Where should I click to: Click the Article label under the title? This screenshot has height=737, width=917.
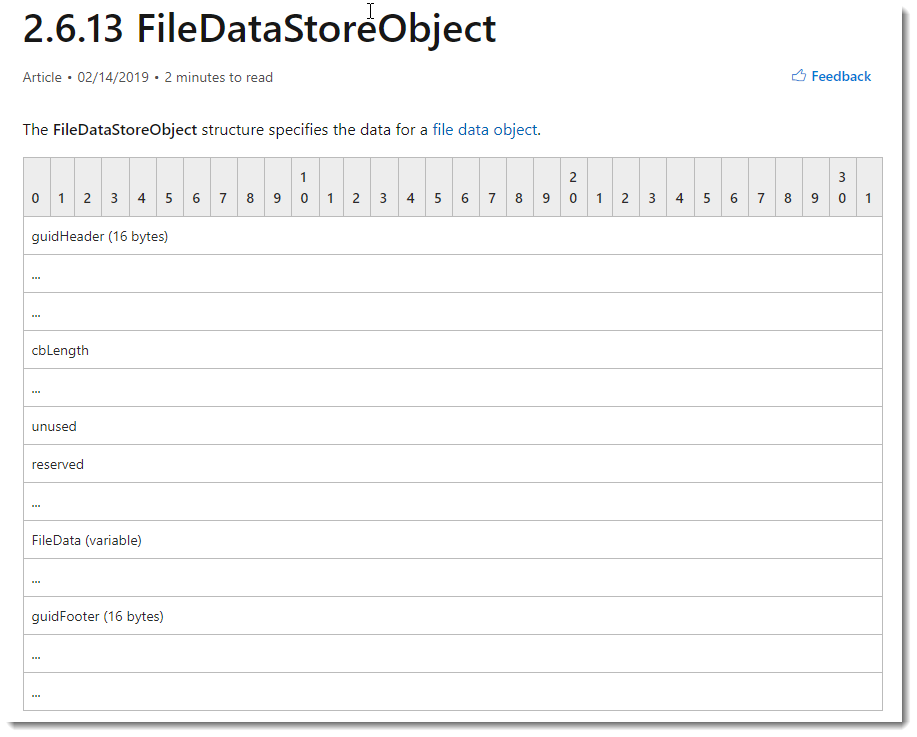click(x=42, y=78)
